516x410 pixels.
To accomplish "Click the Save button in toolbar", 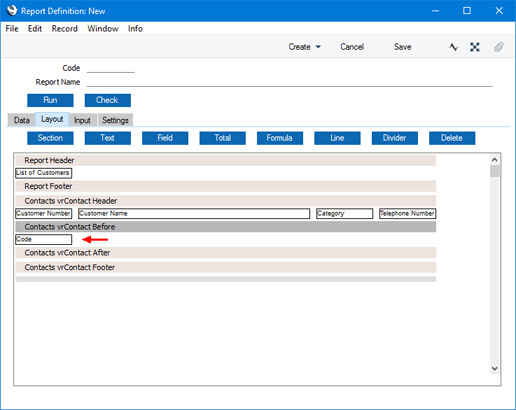I will (402, 47).
